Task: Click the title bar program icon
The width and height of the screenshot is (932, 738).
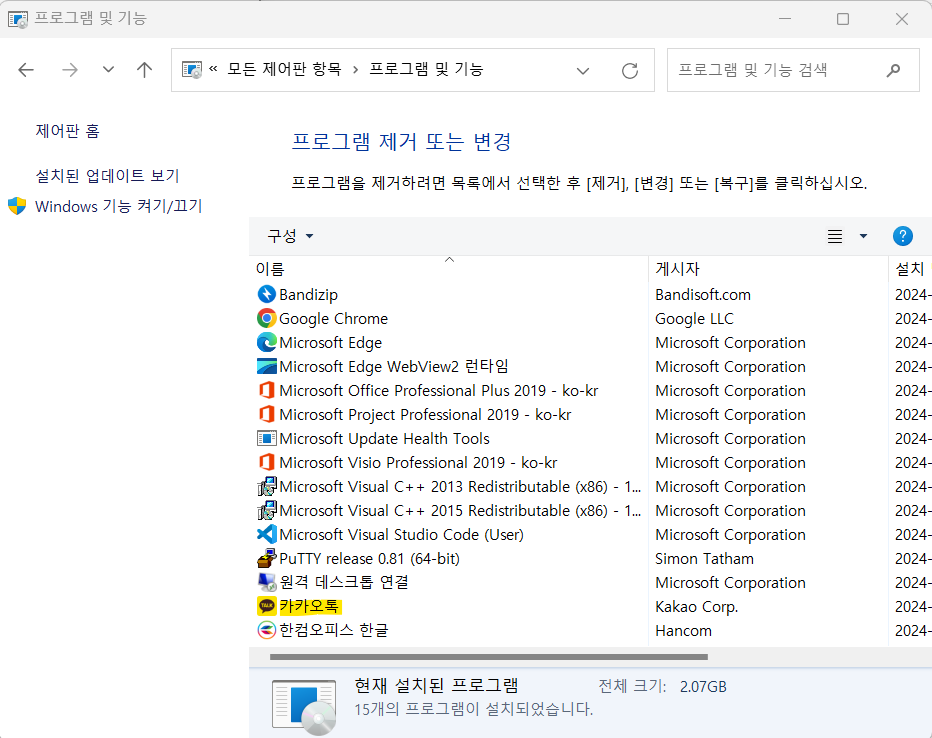Action: pyautogui.click(x=18, y=19)
